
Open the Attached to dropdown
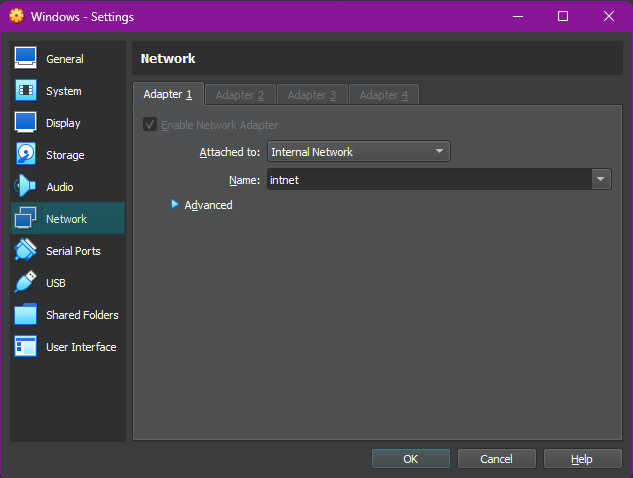[358, 151]
